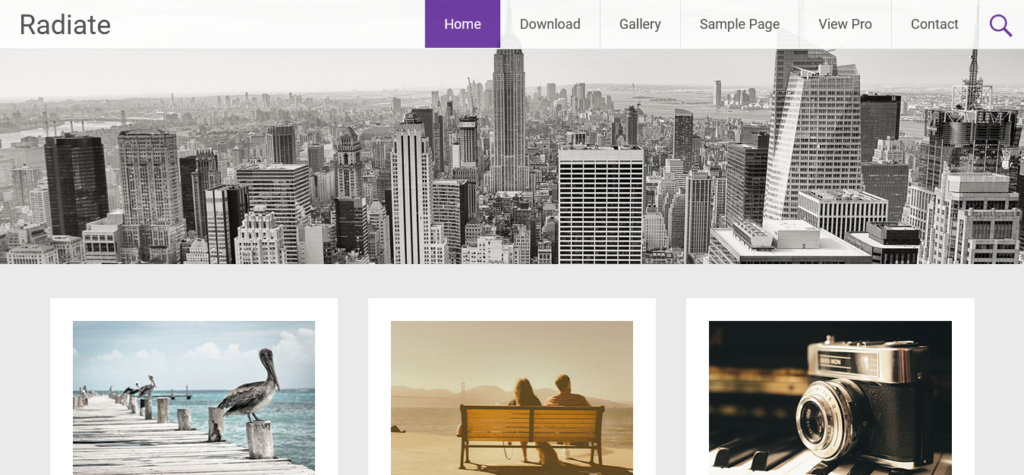Open the search magnifier icon
1024x475 pixels.
[x=1000, y=25]
